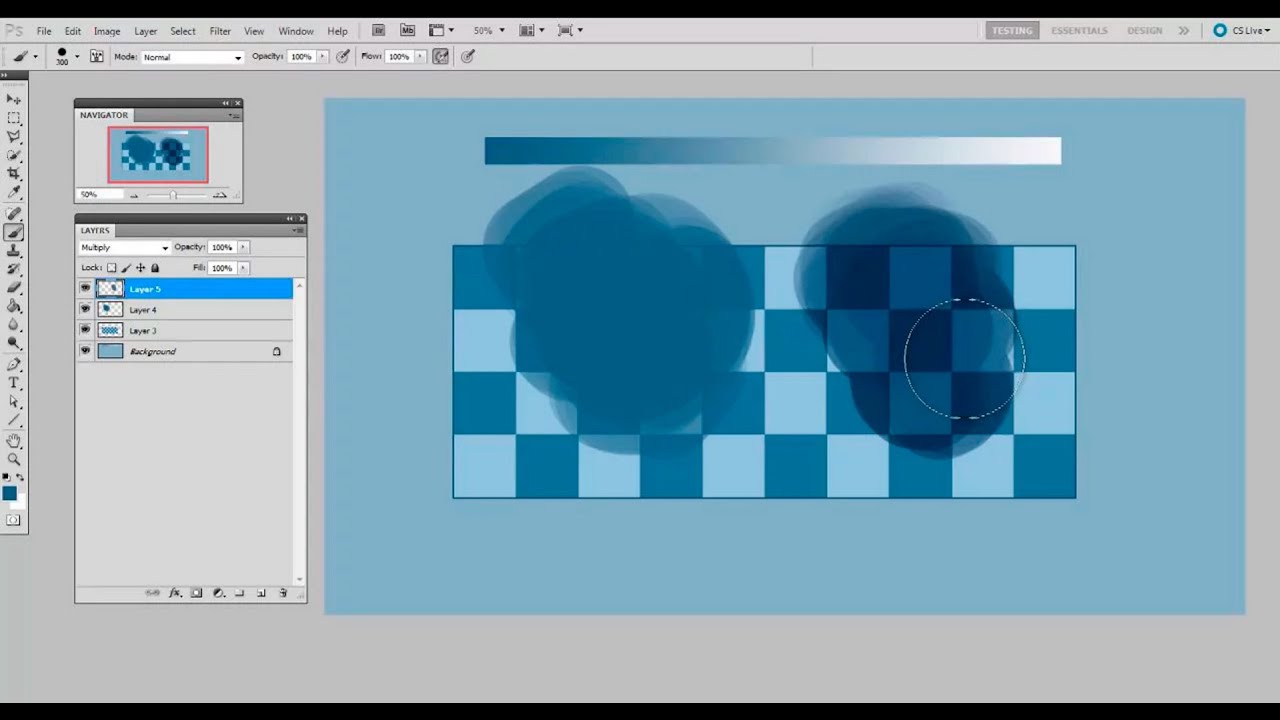
Task: Activate the Testing workspace button
Action: 1012,31
